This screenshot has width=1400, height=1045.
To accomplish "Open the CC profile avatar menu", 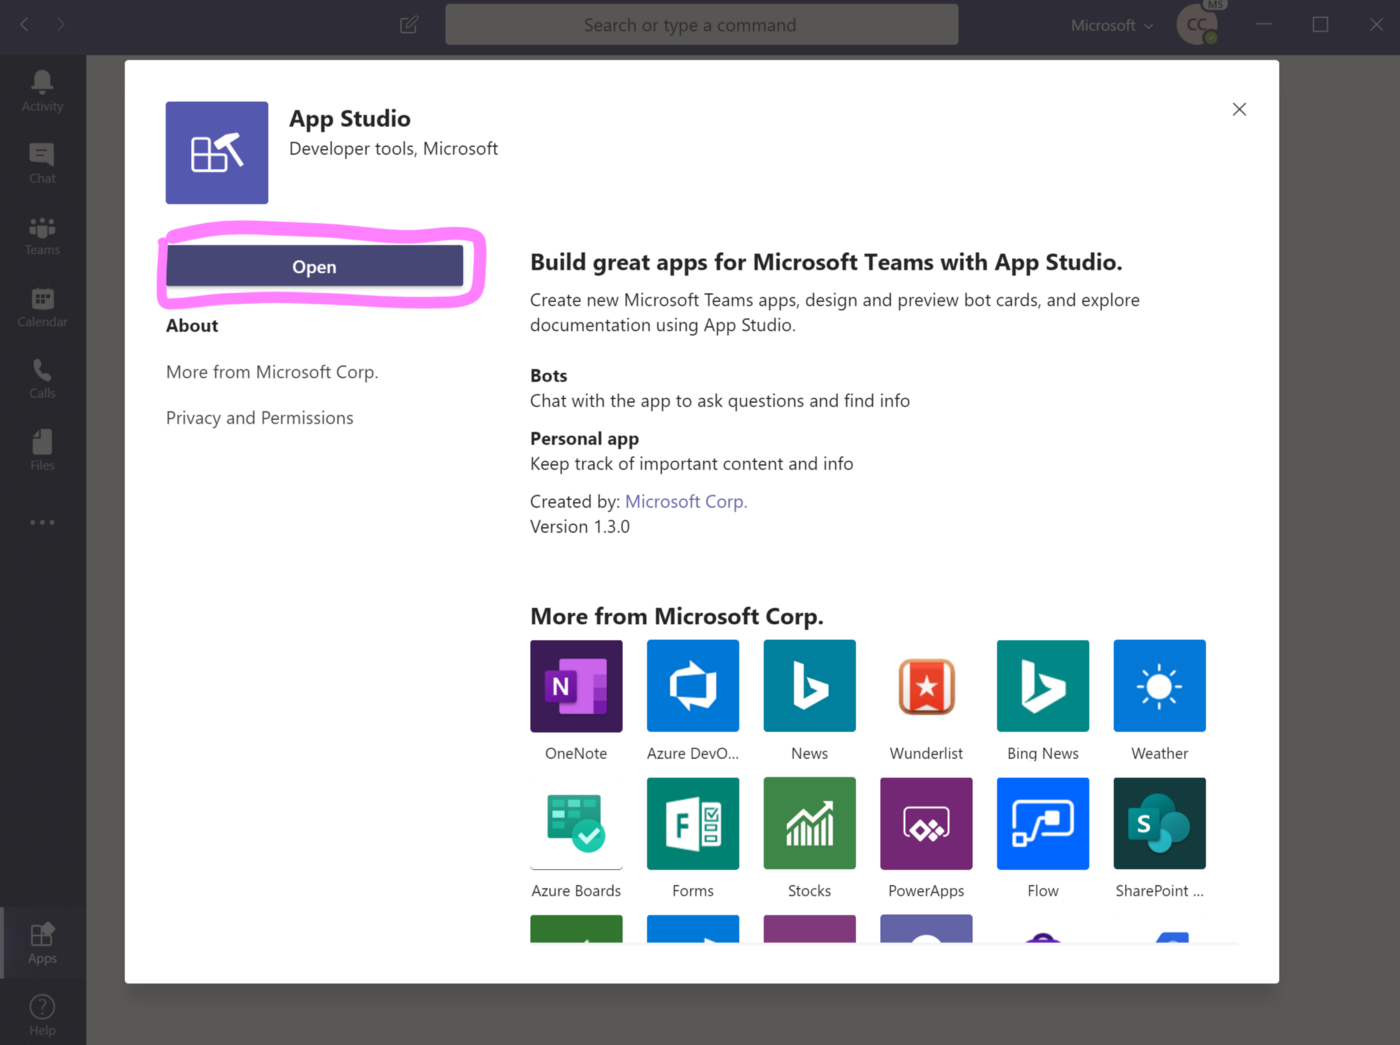I will (x=1197, y=25).
